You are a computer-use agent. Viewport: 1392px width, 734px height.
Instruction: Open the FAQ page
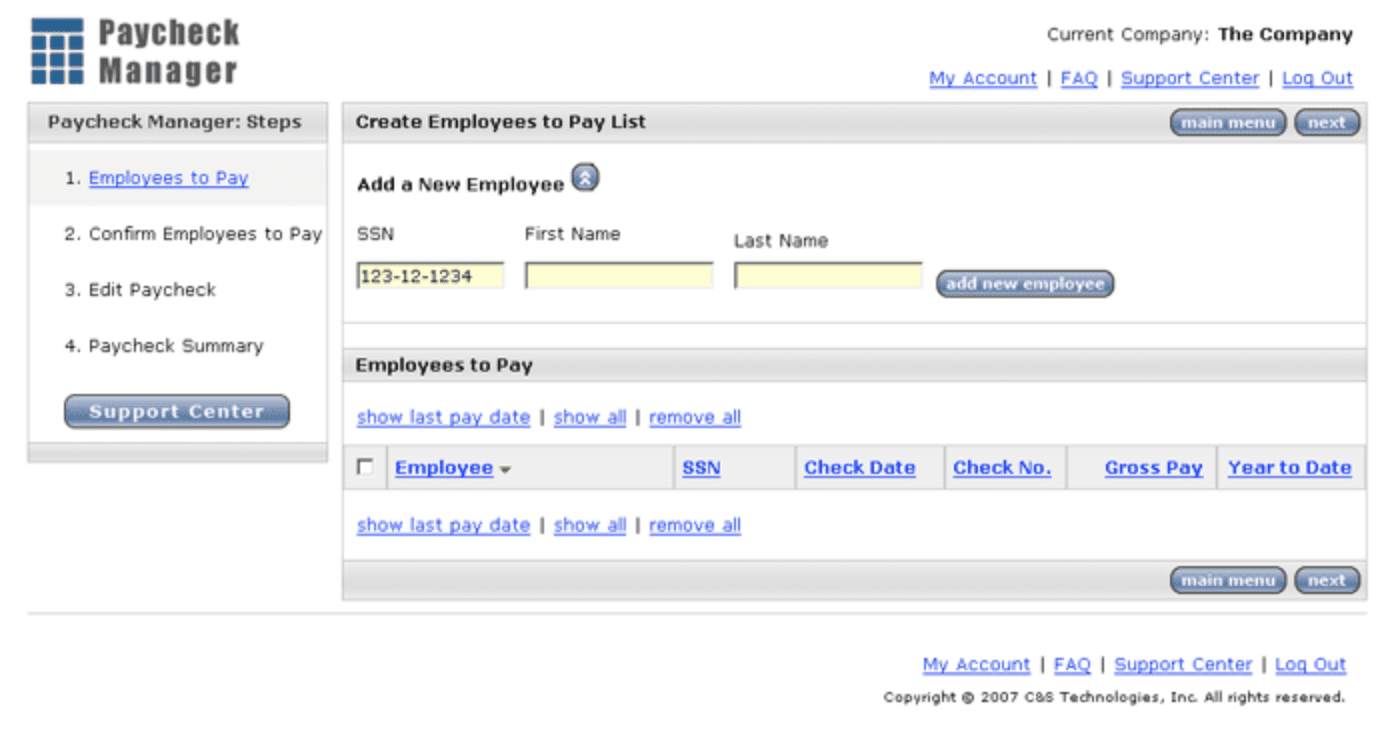1078,78
